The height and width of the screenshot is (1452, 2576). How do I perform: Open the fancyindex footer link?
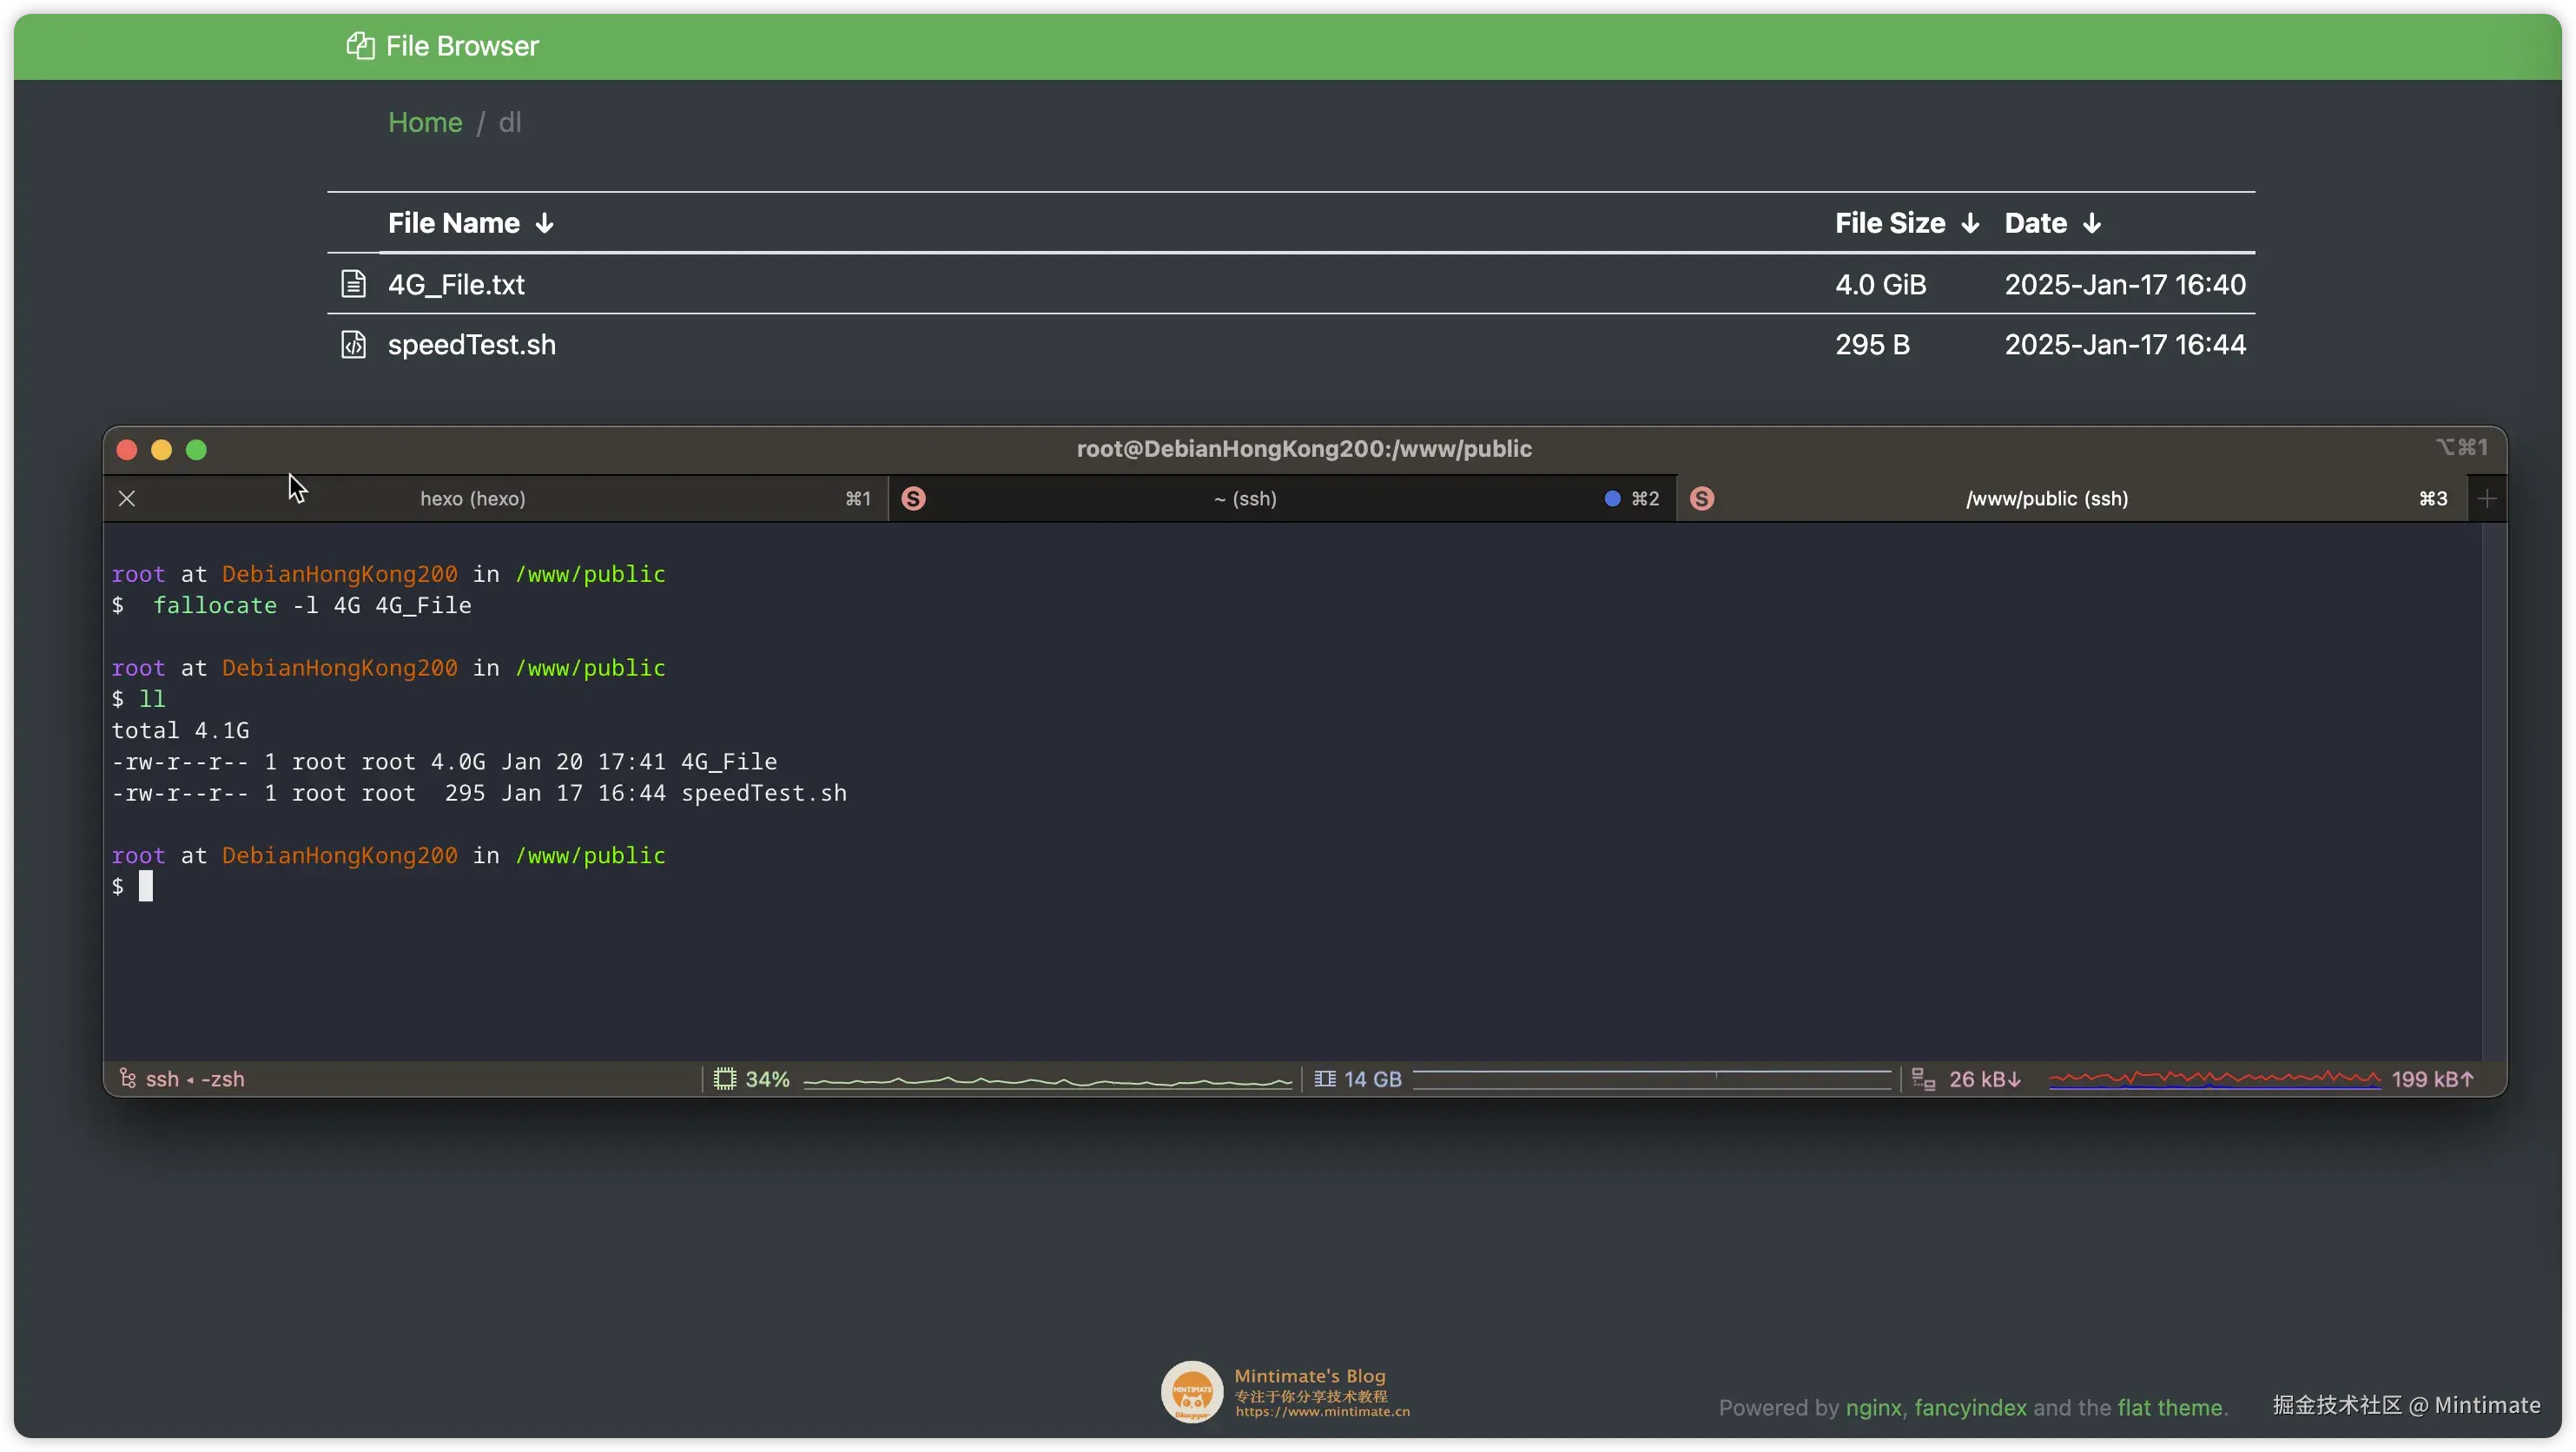click(1970, 1407)
